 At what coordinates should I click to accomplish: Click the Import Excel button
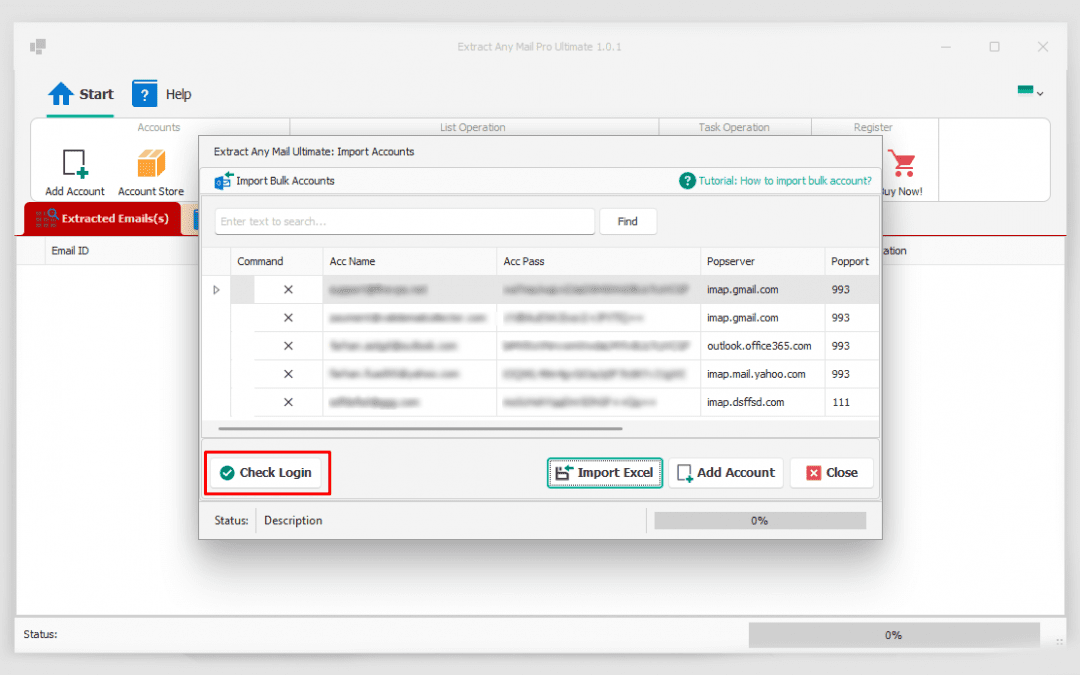[x=605, y=472]
